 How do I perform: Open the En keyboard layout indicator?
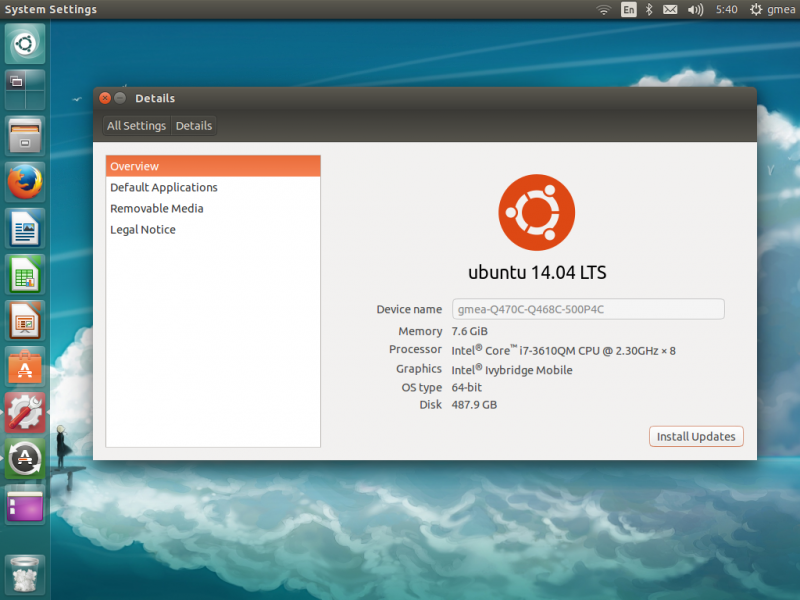(x=629, y=10)
